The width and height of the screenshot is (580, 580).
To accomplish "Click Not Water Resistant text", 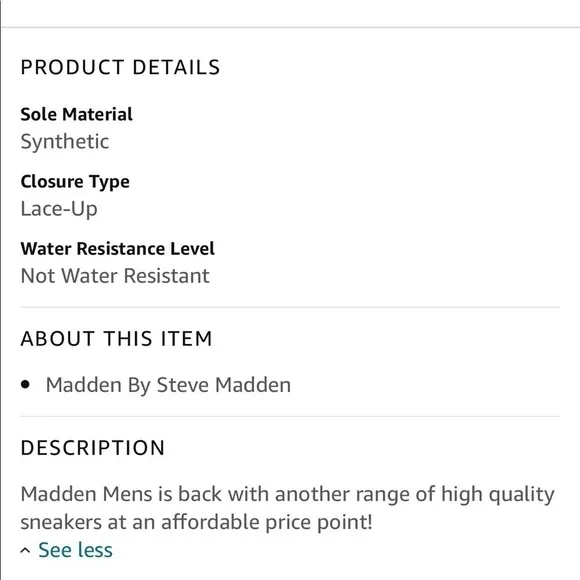I will 115,276.
